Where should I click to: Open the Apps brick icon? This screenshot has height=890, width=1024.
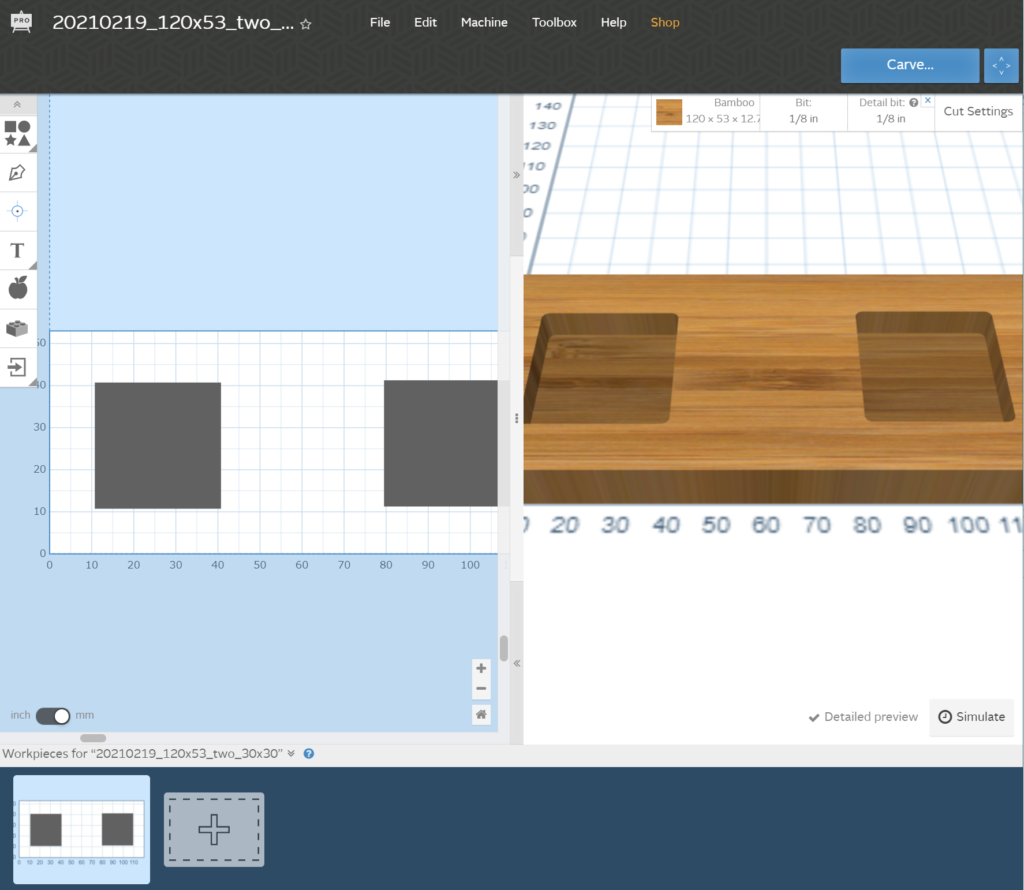[17, 328]
